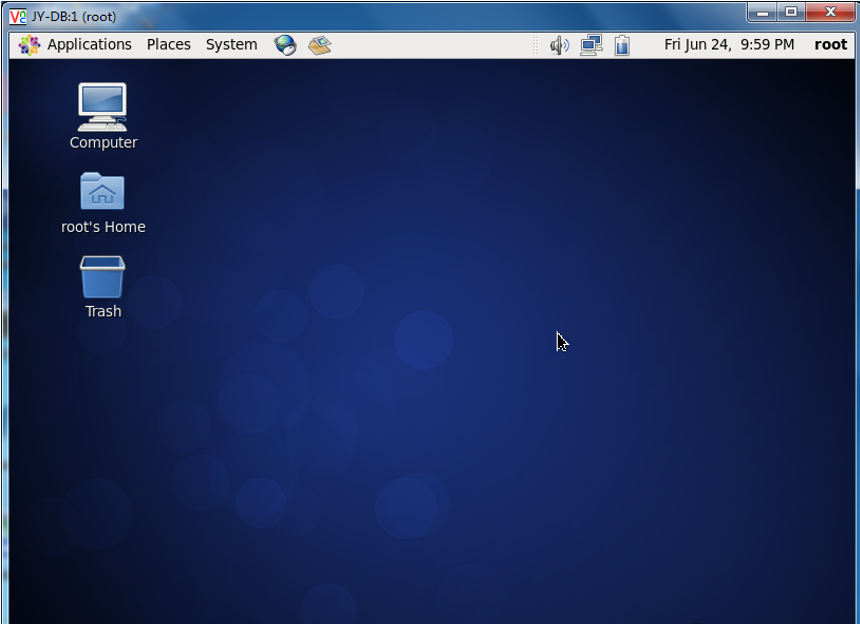
Task: Click the JY-DB:1 (root) window title bar
Action: [x=400, y=16]
